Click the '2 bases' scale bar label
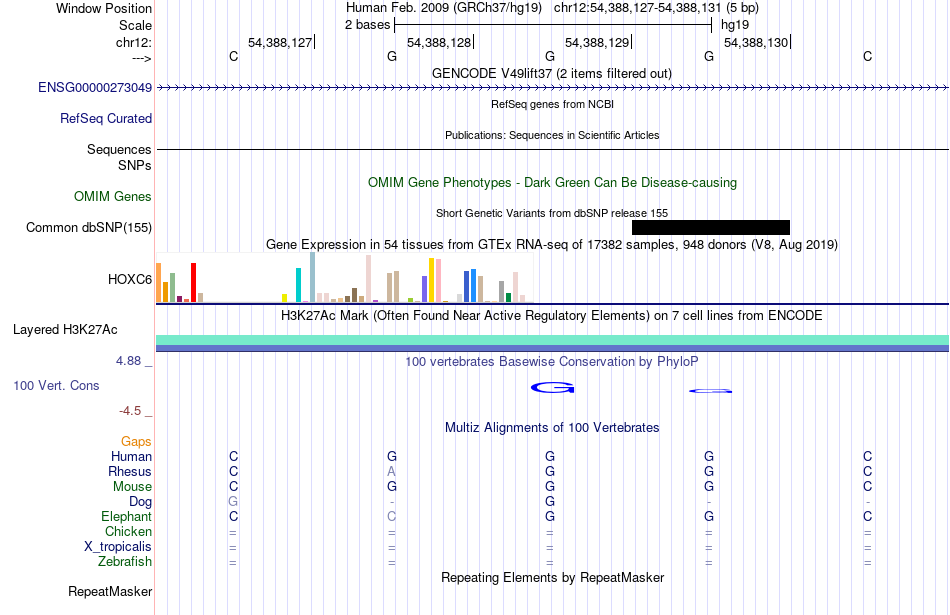Screen dimensions: 950x615 (x=368, y=25)
